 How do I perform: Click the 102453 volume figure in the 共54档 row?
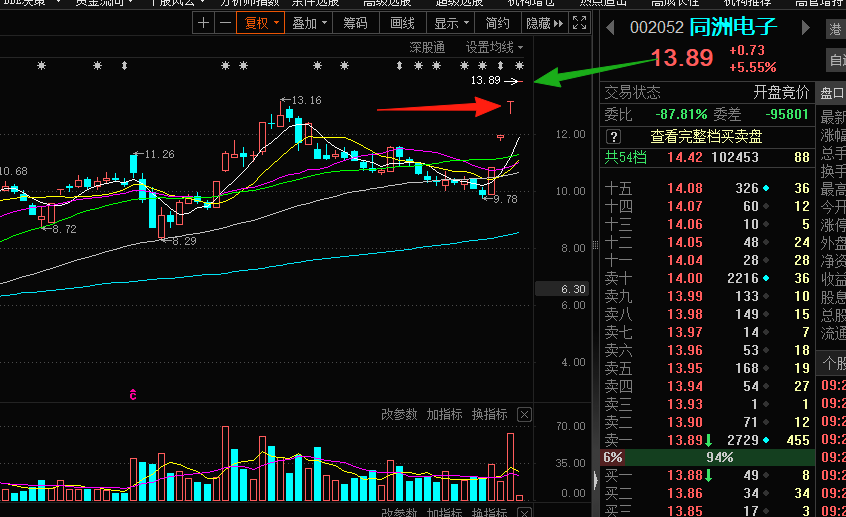pyautogui.click(x=735, y=157)
